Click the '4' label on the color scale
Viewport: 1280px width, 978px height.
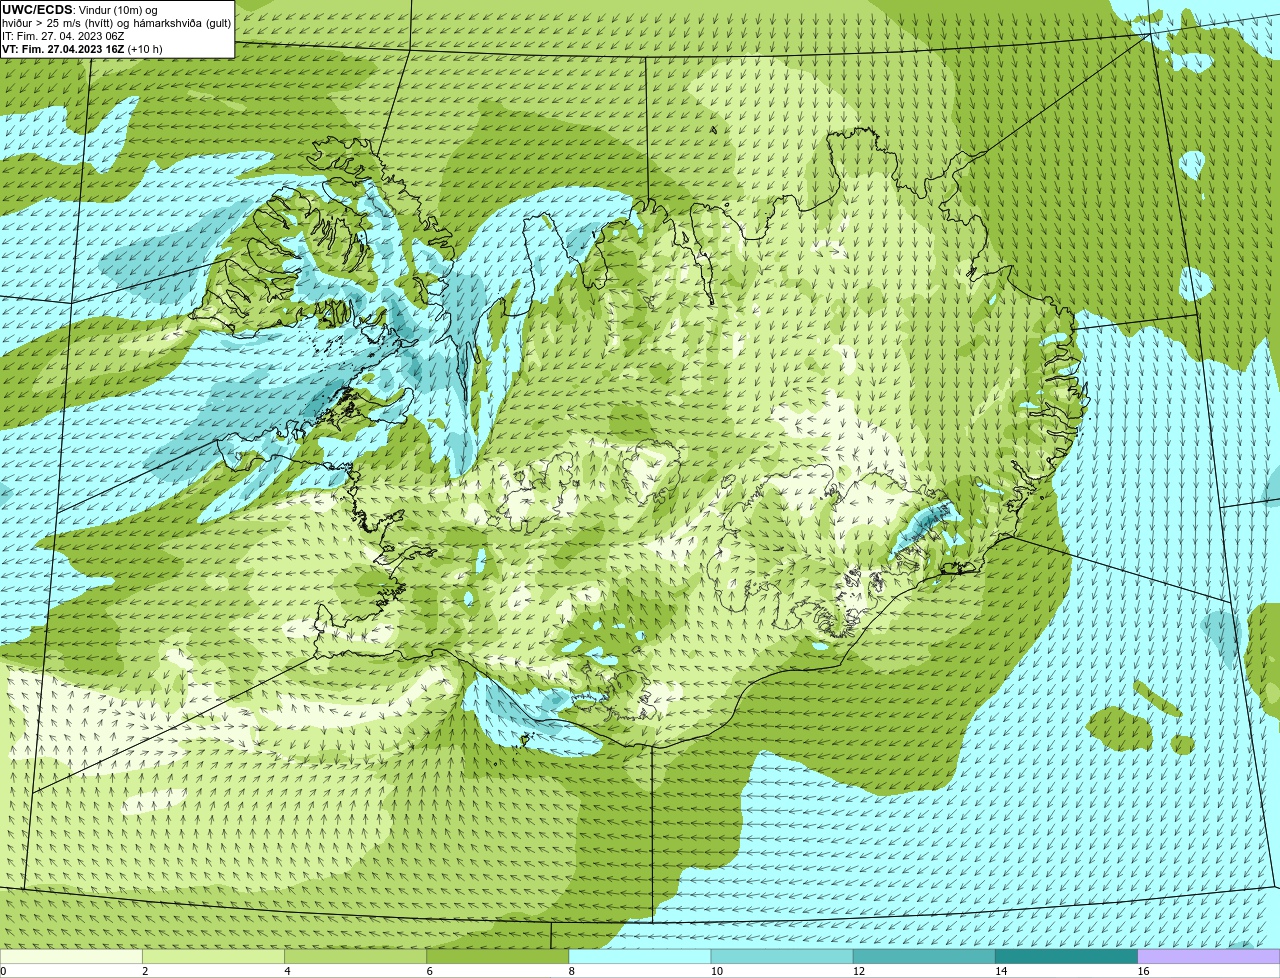pos(287,971)
